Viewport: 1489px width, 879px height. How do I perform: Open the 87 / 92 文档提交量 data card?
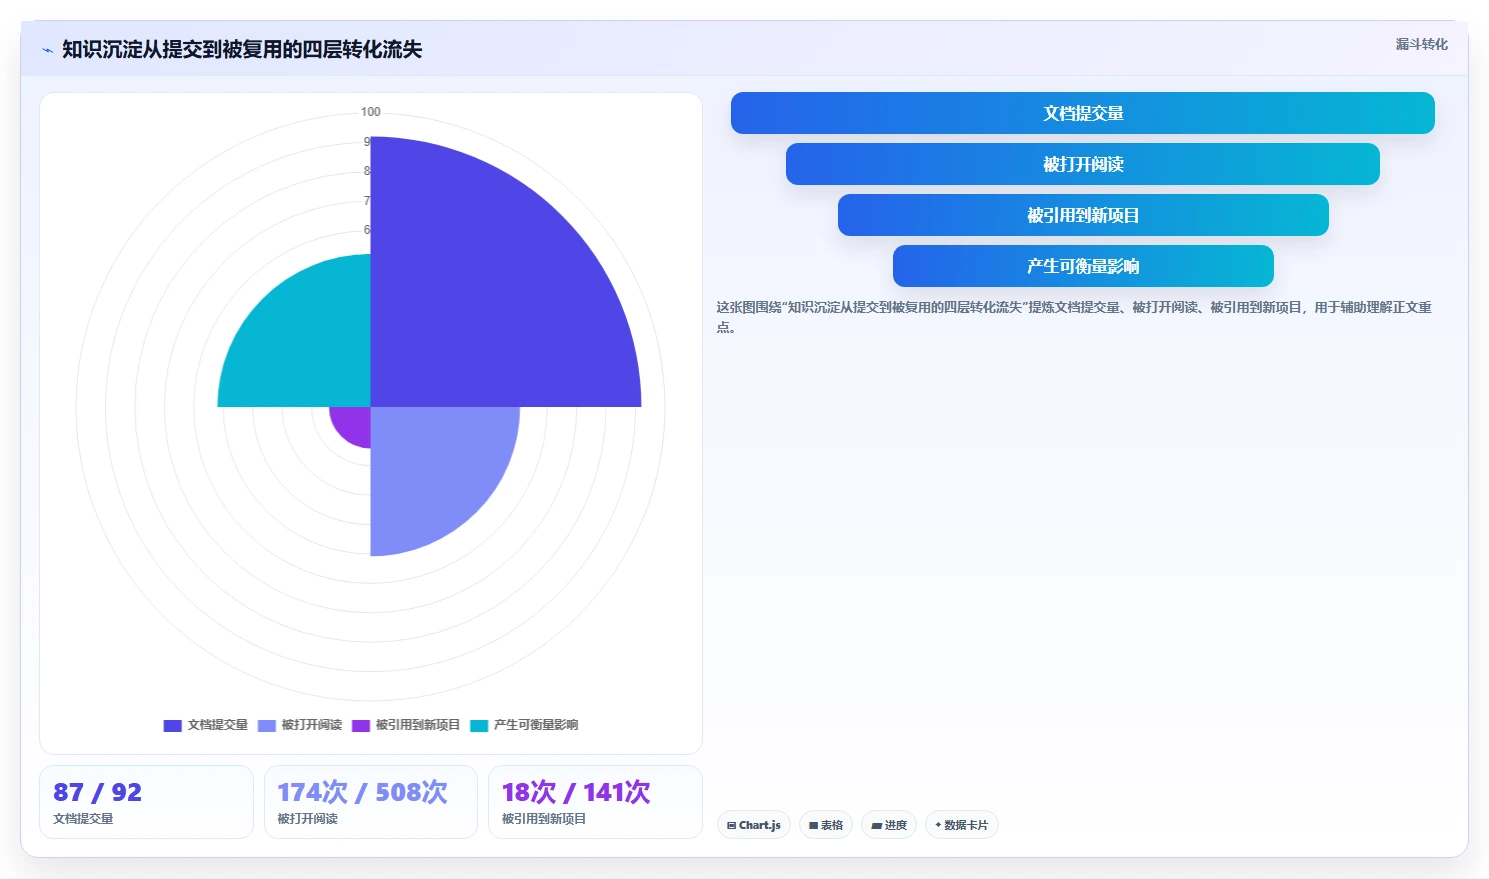146,802
